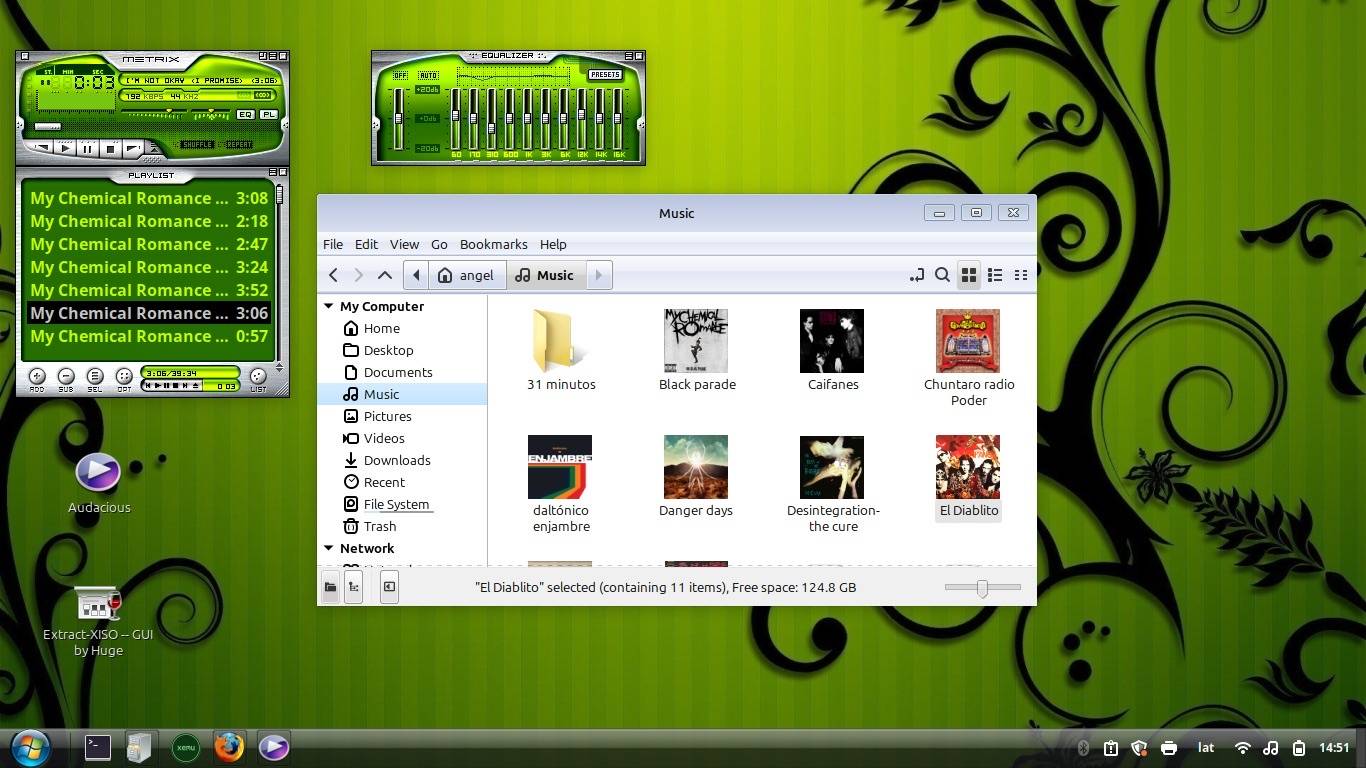Open the View menu
This screenshot has width=1366, height=768.
404,244
